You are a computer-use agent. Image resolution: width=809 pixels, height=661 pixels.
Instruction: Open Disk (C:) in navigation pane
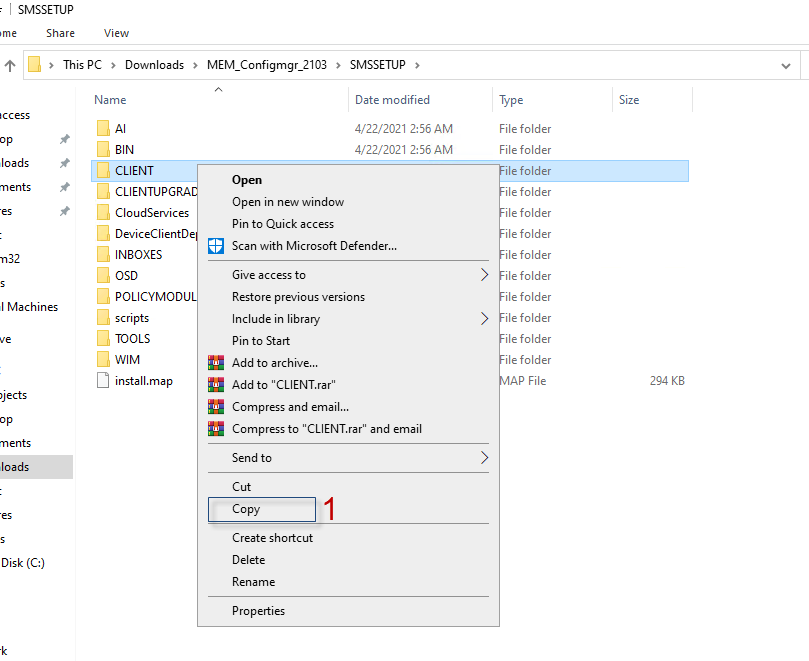coord(22,562)
